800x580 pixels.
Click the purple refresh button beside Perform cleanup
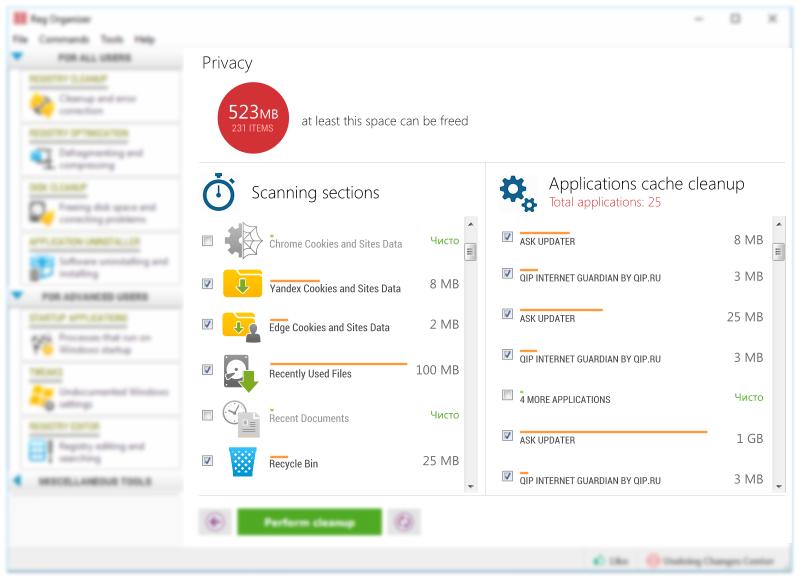(x=404, y=522)
